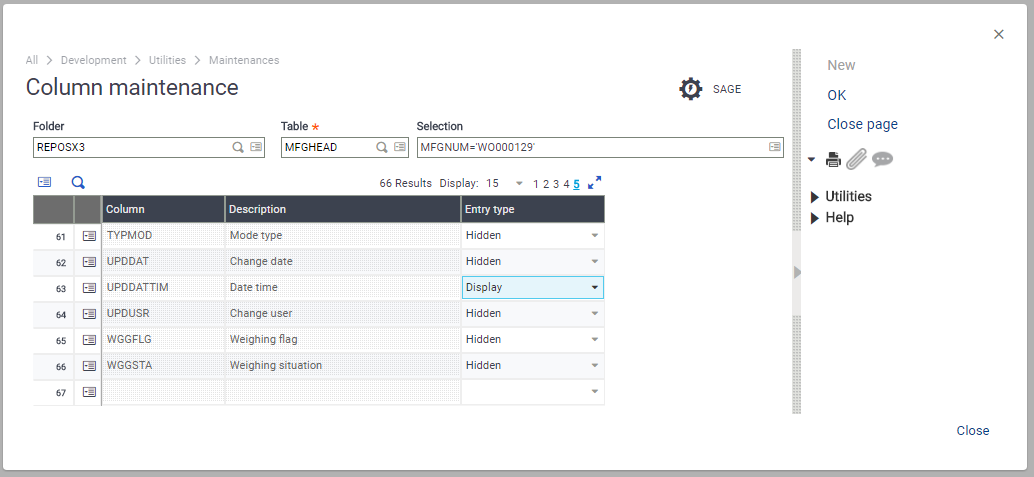Click the Close page link

point(863,124)
